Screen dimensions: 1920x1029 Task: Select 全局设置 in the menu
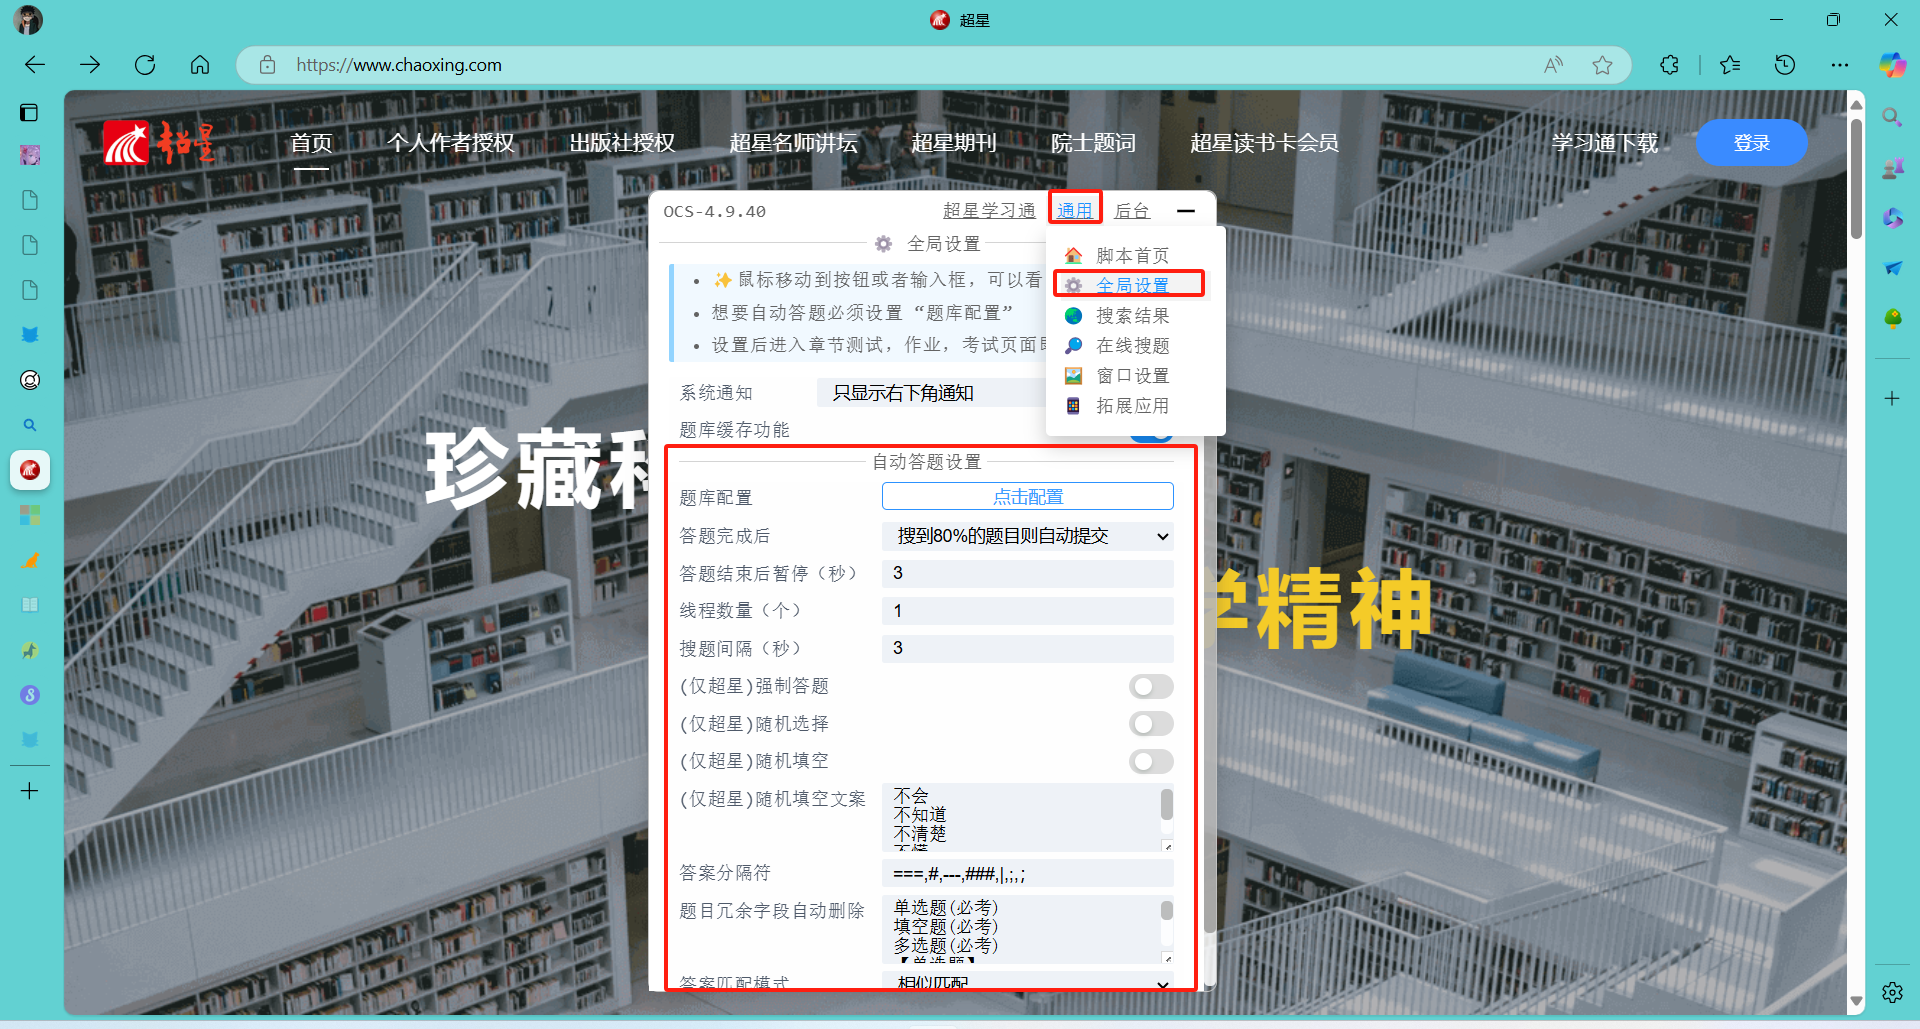pos(1132,285)
